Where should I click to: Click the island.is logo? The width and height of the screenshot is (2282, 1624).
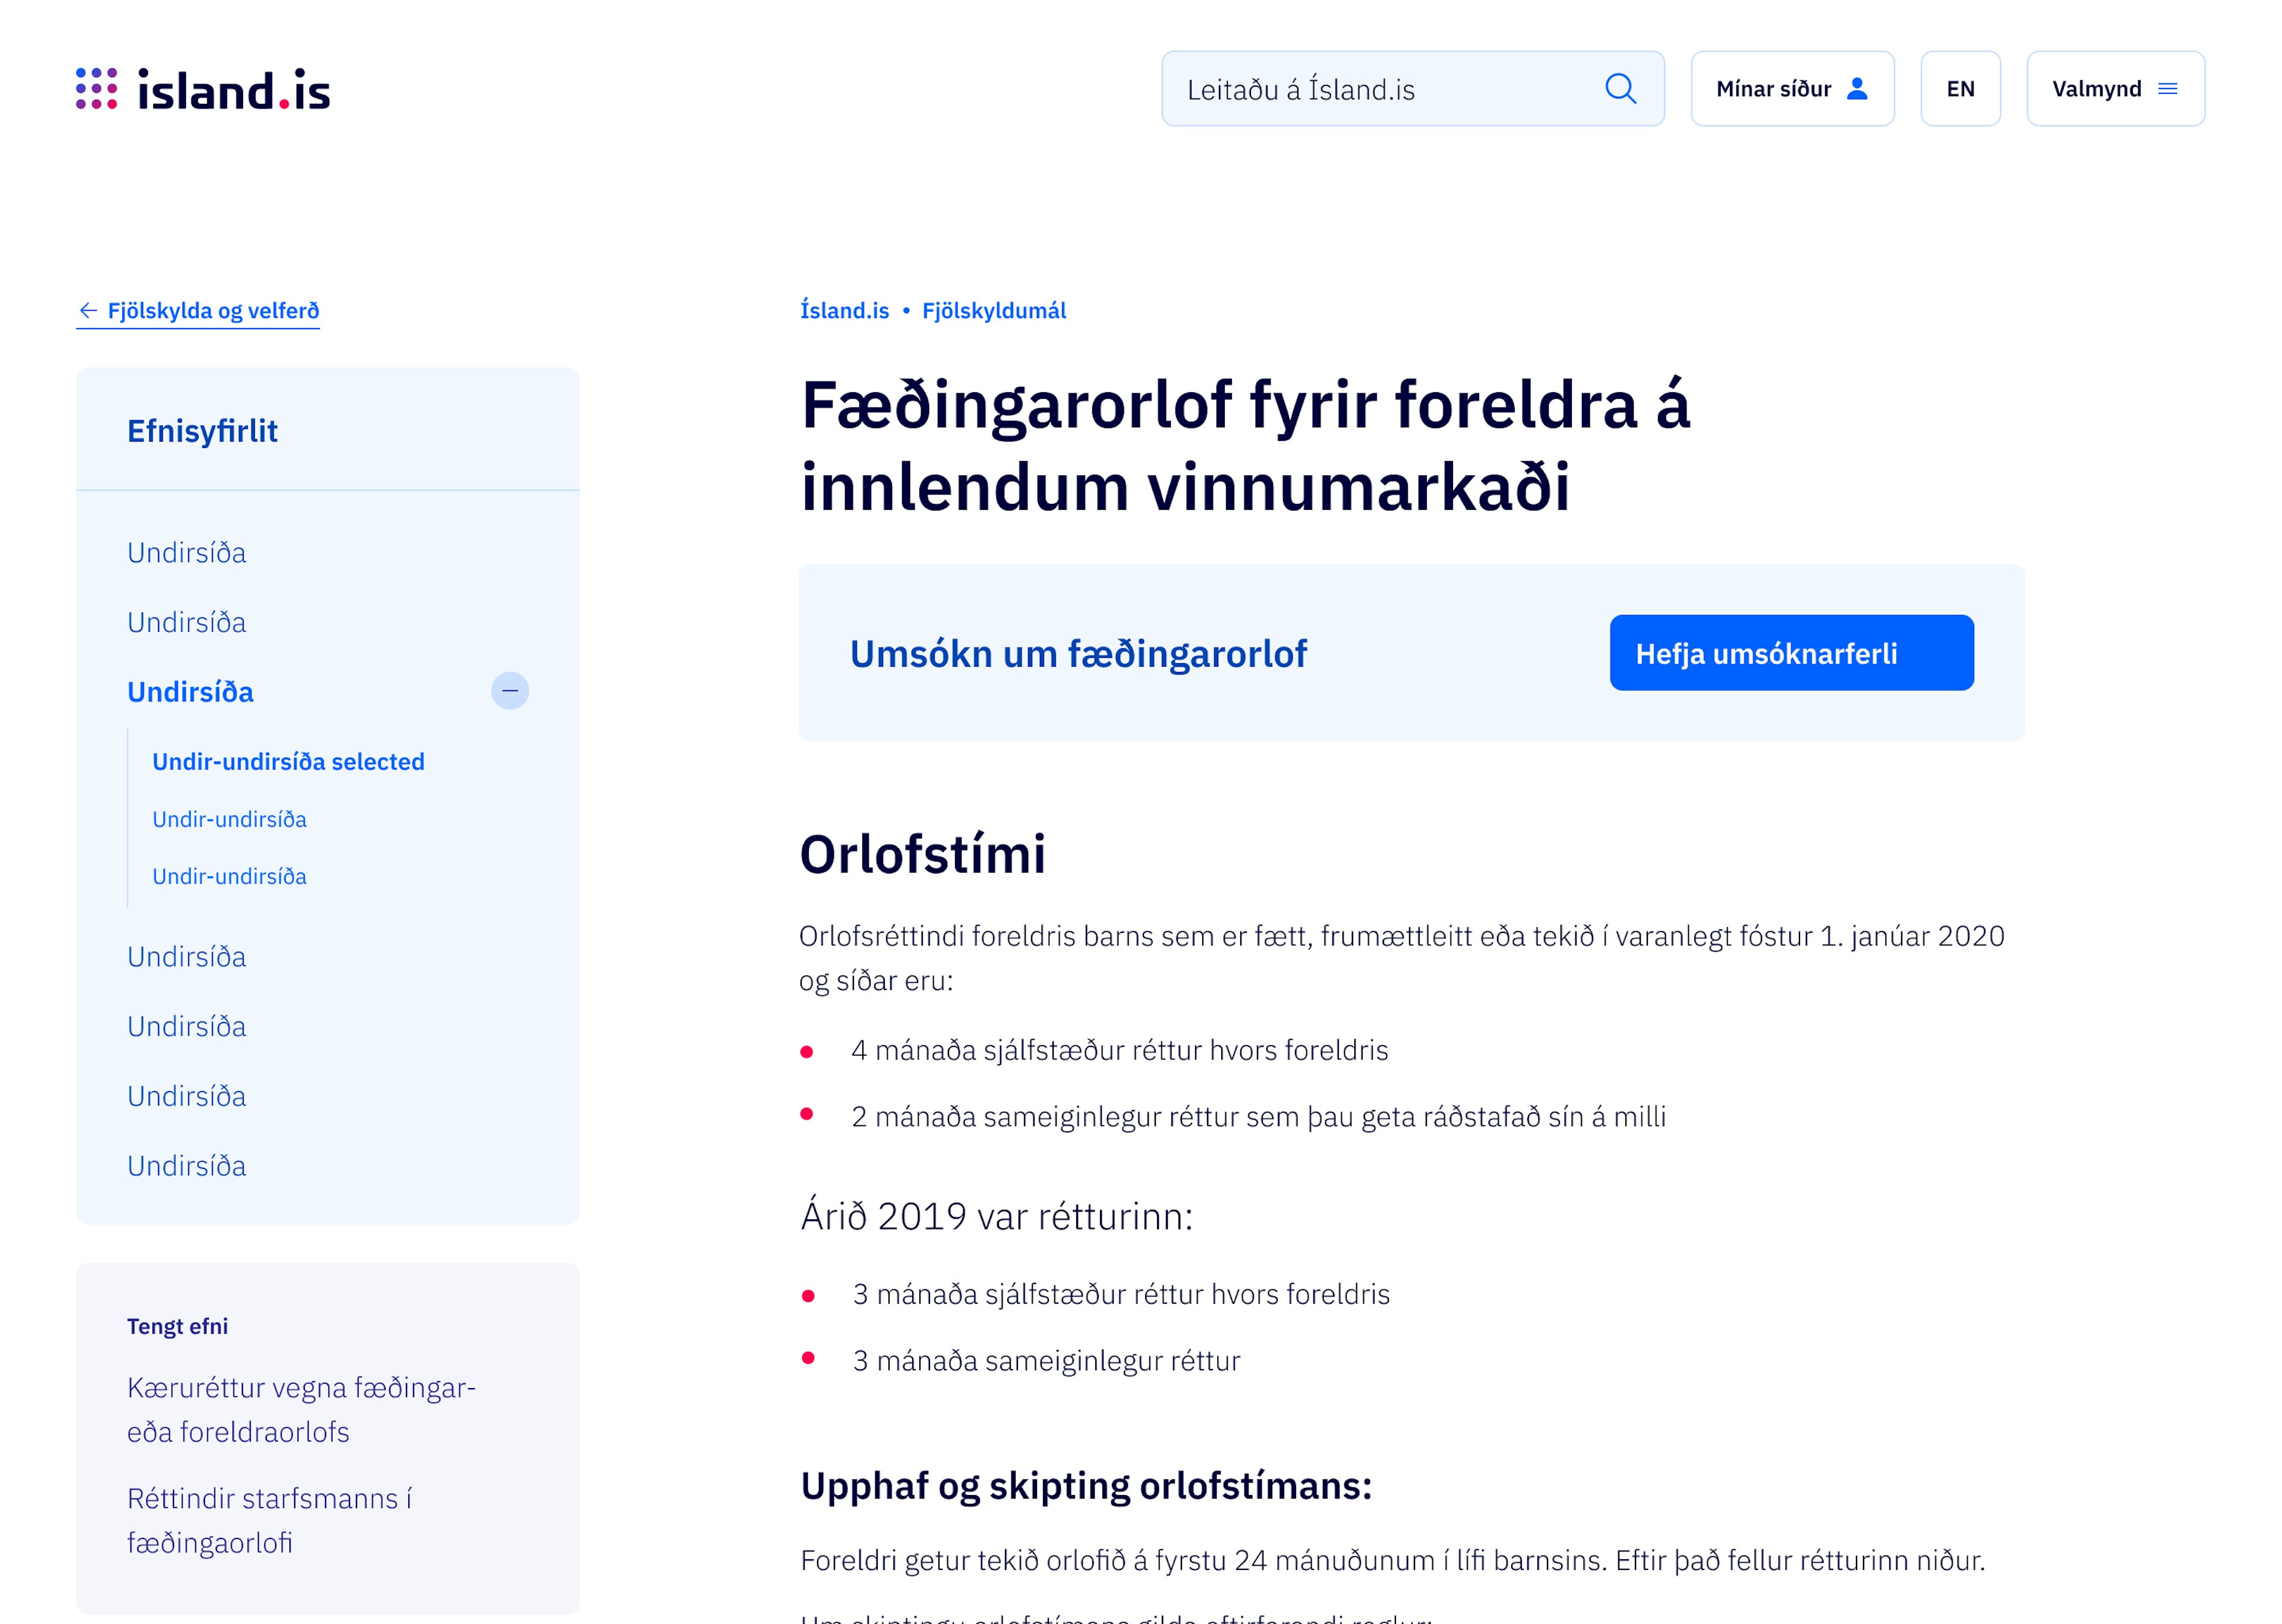(x=202, y=90)
